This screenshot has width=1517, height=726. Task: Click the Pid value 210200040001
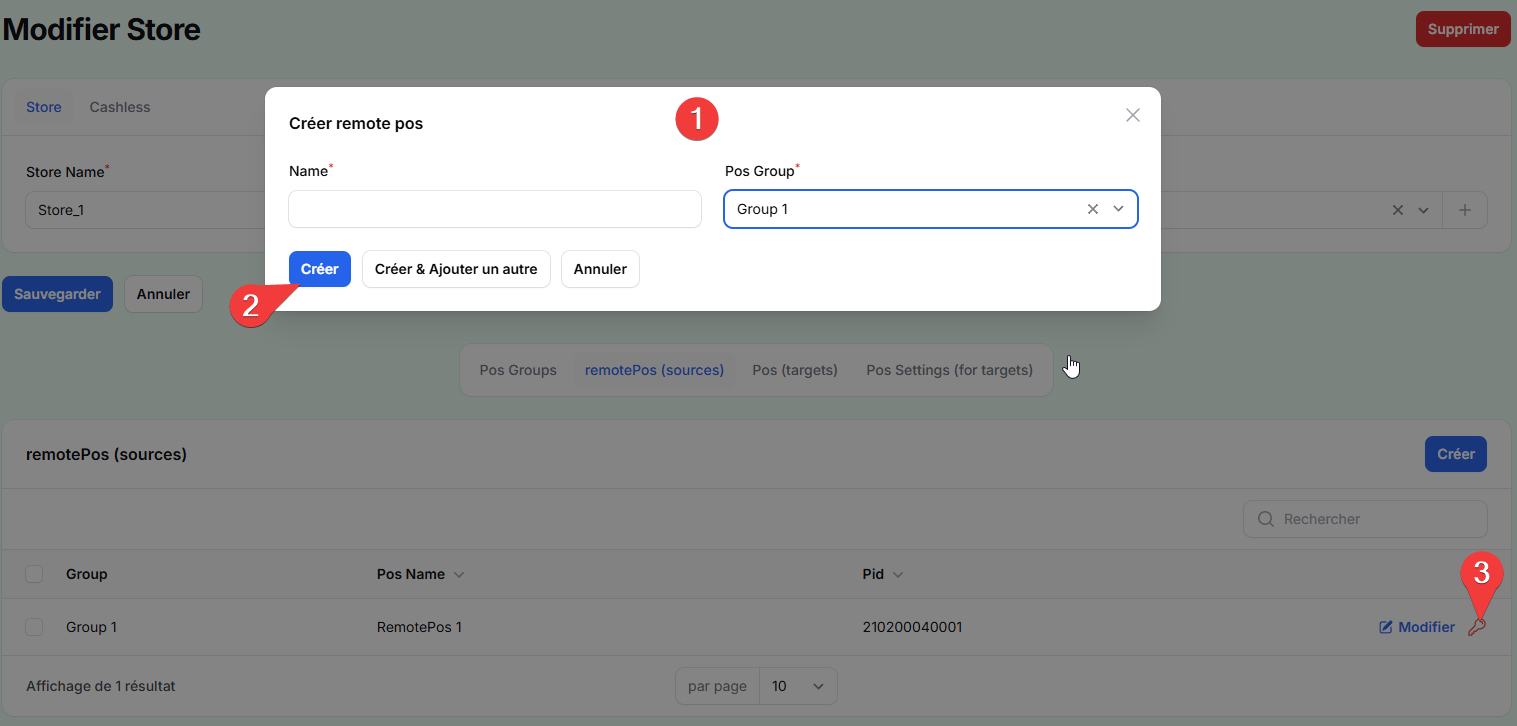[912, 627]
